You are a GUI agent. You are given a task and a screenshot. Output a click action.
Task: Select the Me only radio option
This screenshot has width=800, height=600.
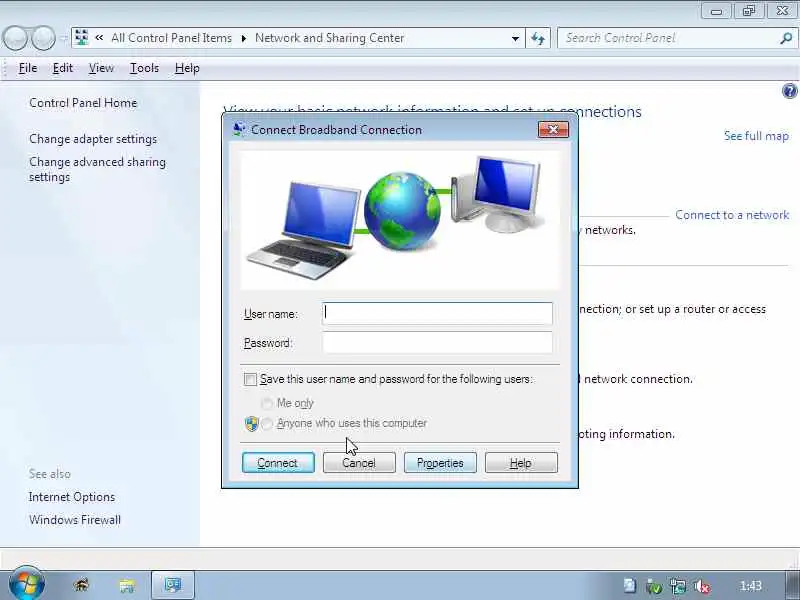coord(266,403)
